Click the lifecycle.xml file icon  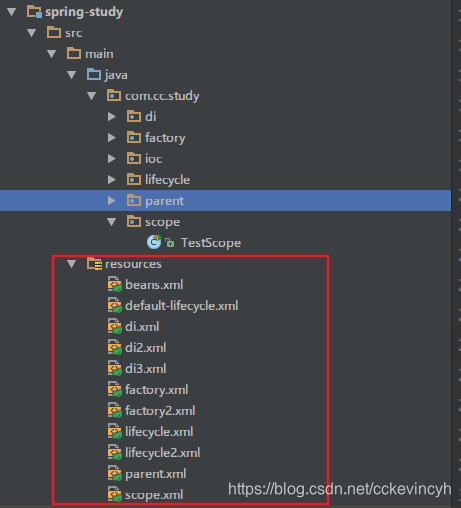click(x=114, y=432)
